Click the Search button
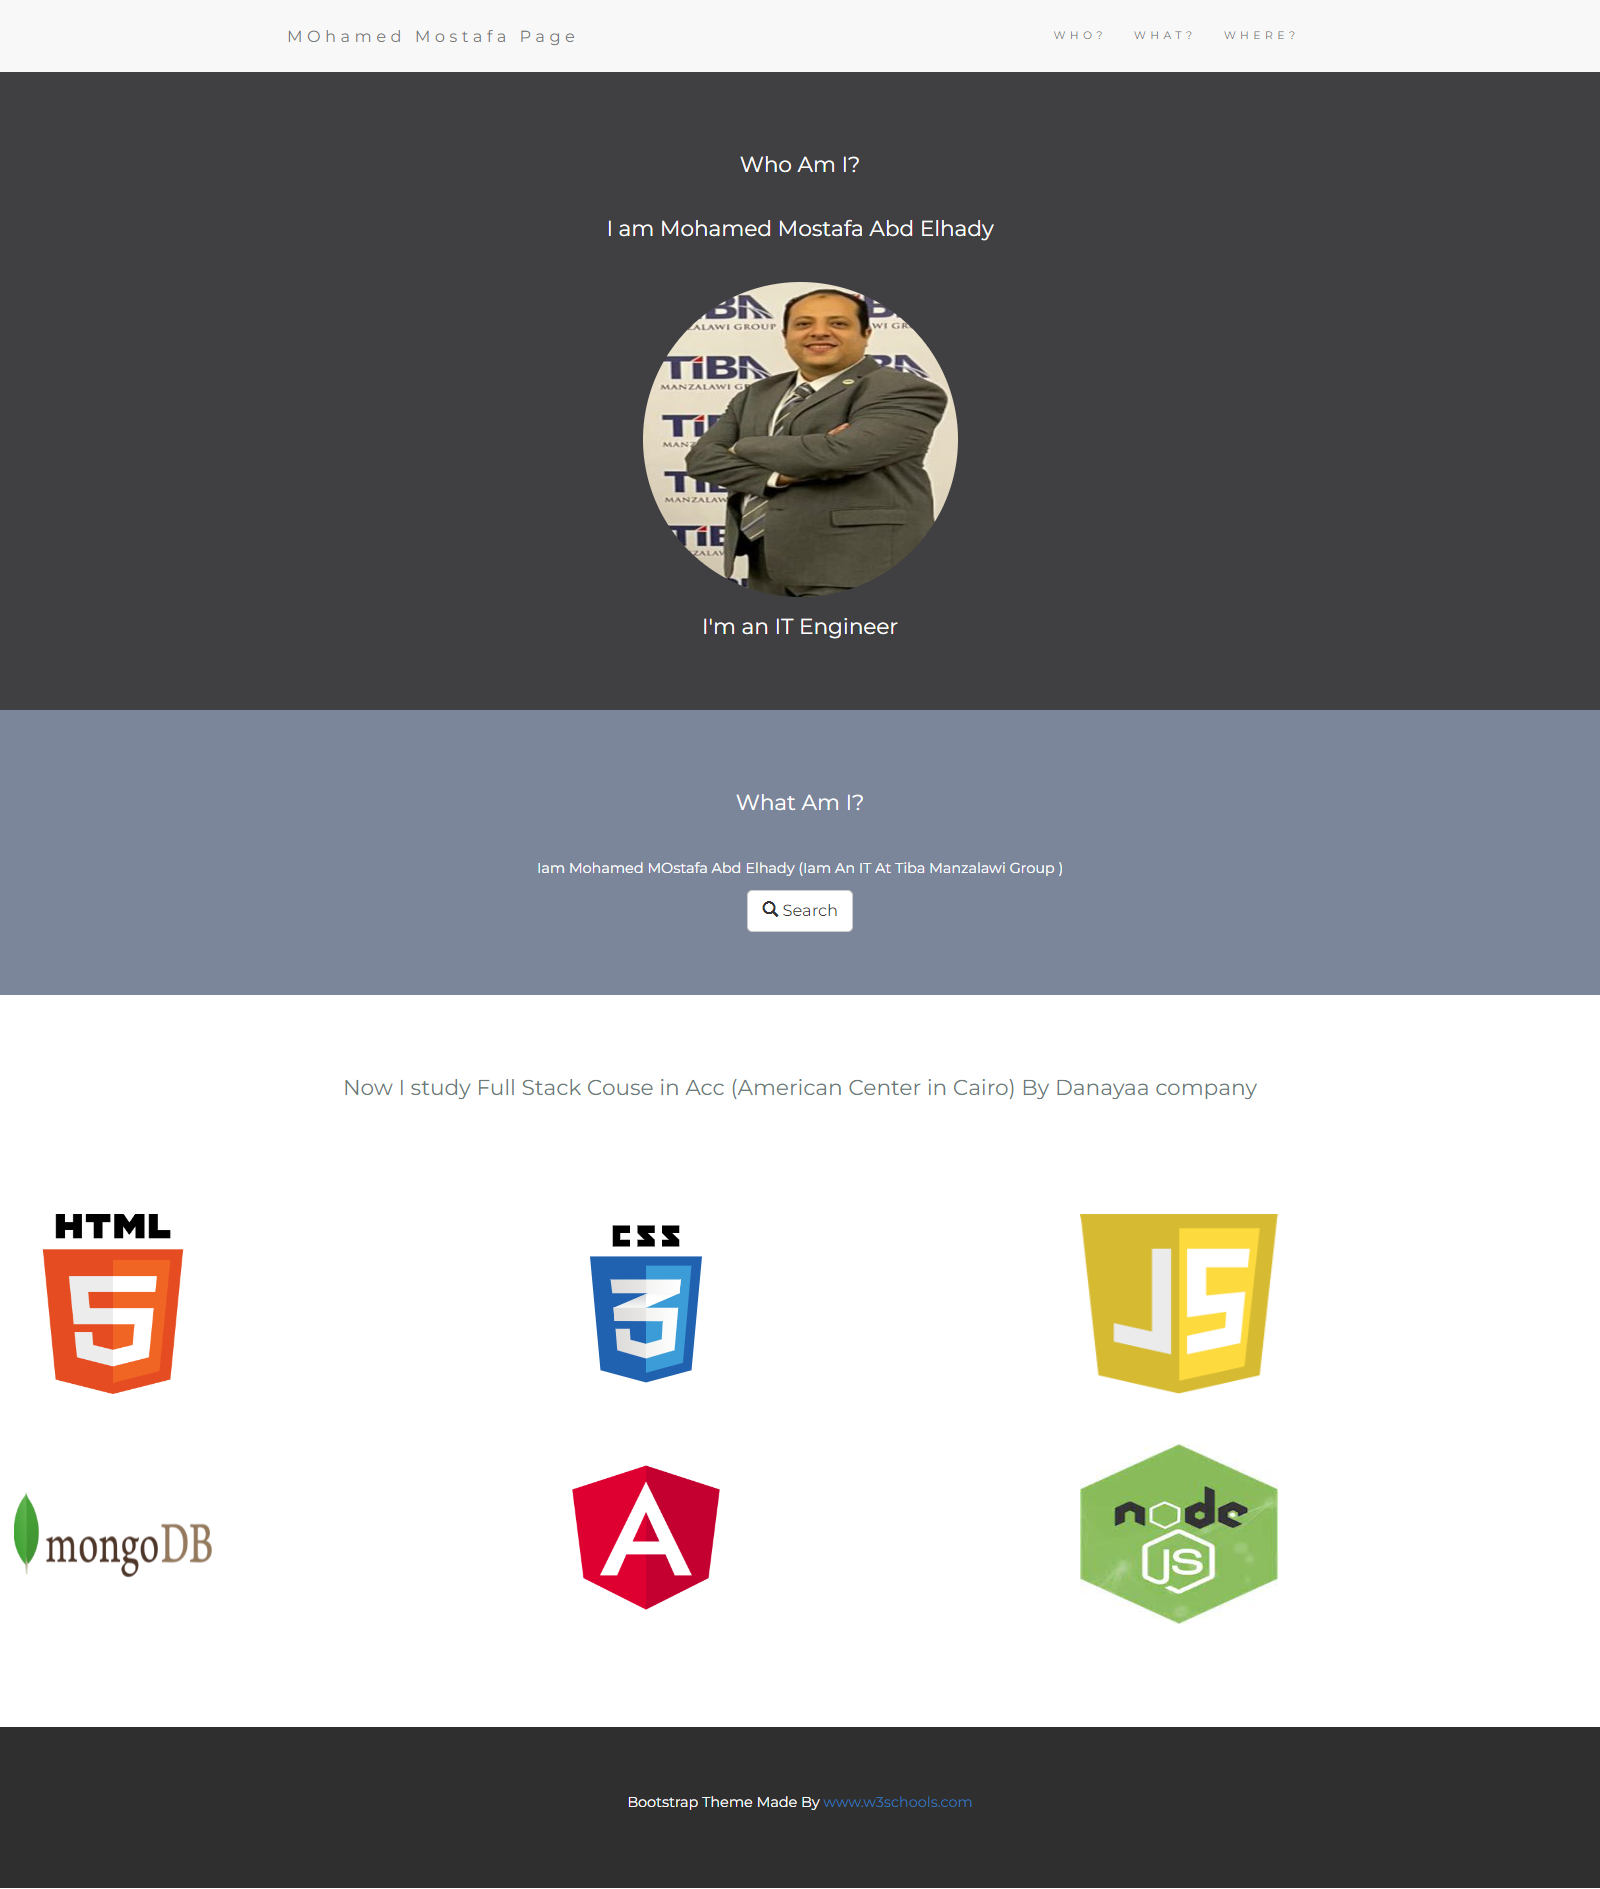This screenshot has width=1600, height=1889. tap(800, 911)
